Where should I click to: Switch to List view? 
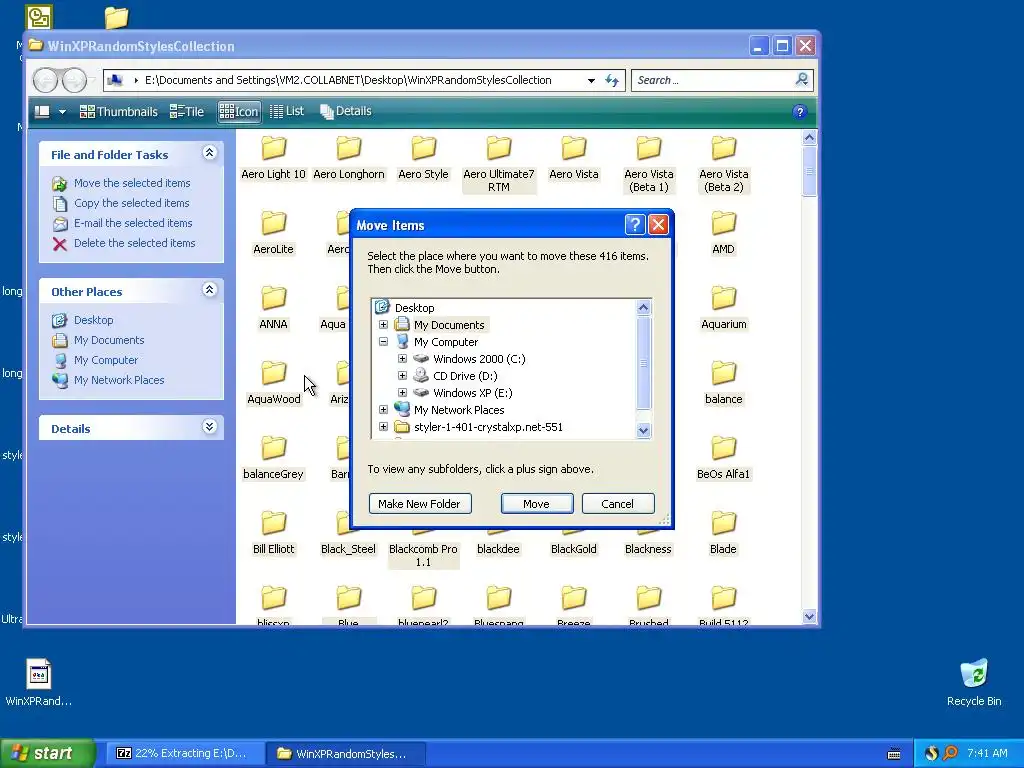click(287, 112)
